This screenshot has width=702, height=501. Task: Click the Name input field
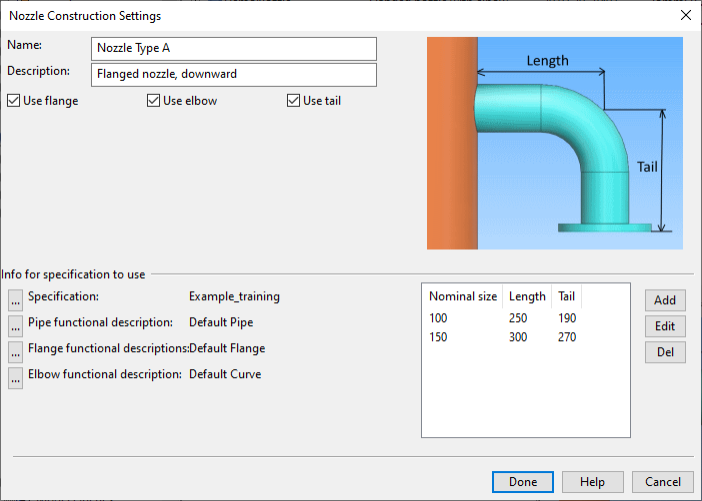233,49
